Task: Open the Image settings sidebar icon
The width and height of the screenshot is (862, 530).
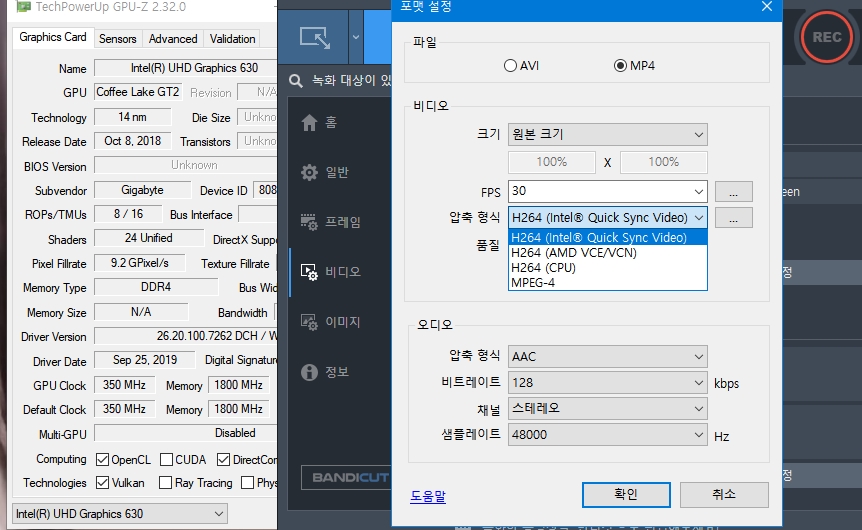Action: point(310,322)
